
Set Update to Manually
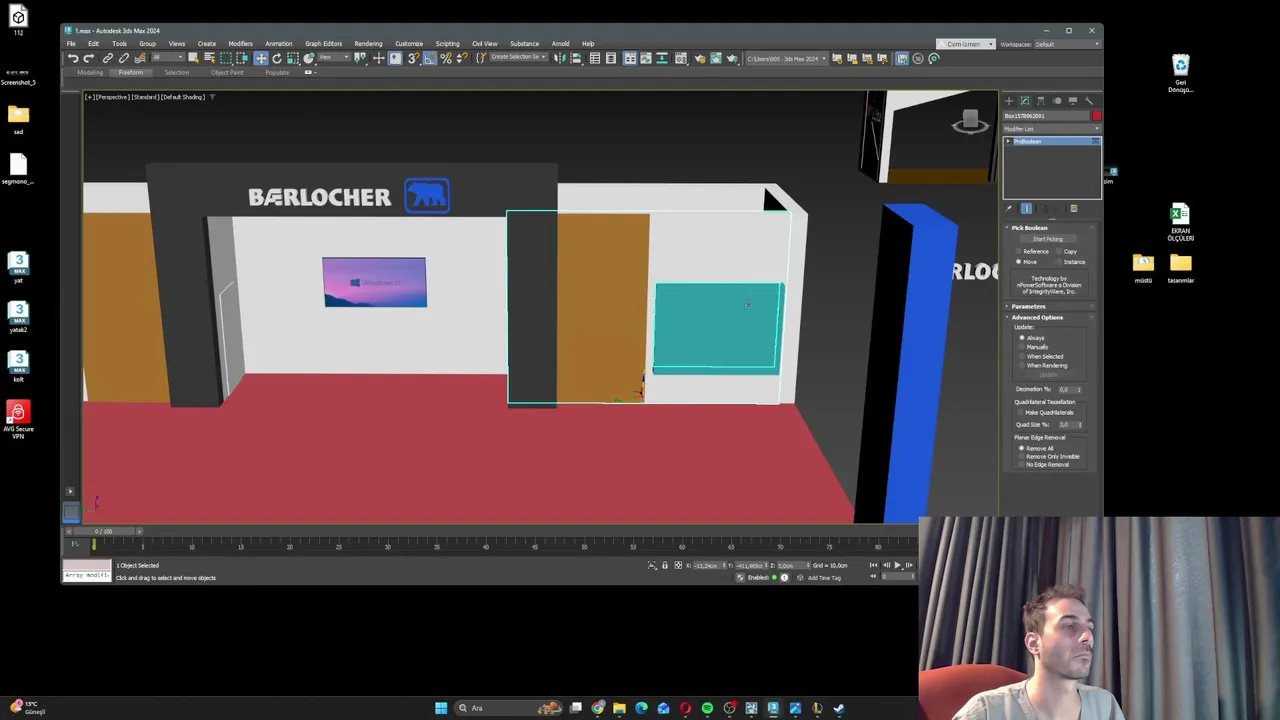pyautogui.click(x=1036, y=347)
